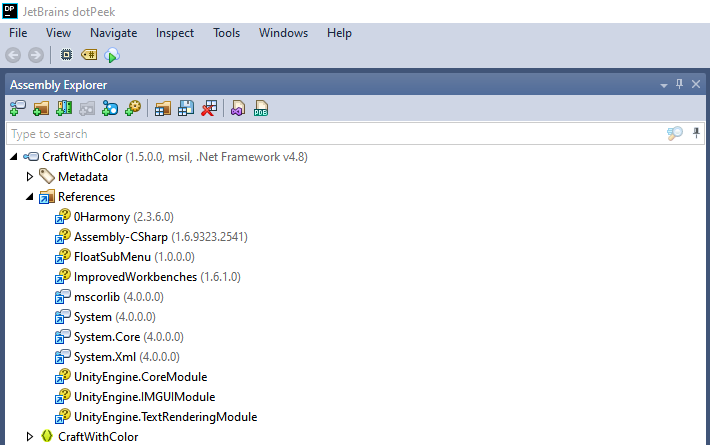This screenshot has height=445, width=710.
Task: Click the dotPeek application logo icon
Action: coord(10,11)
